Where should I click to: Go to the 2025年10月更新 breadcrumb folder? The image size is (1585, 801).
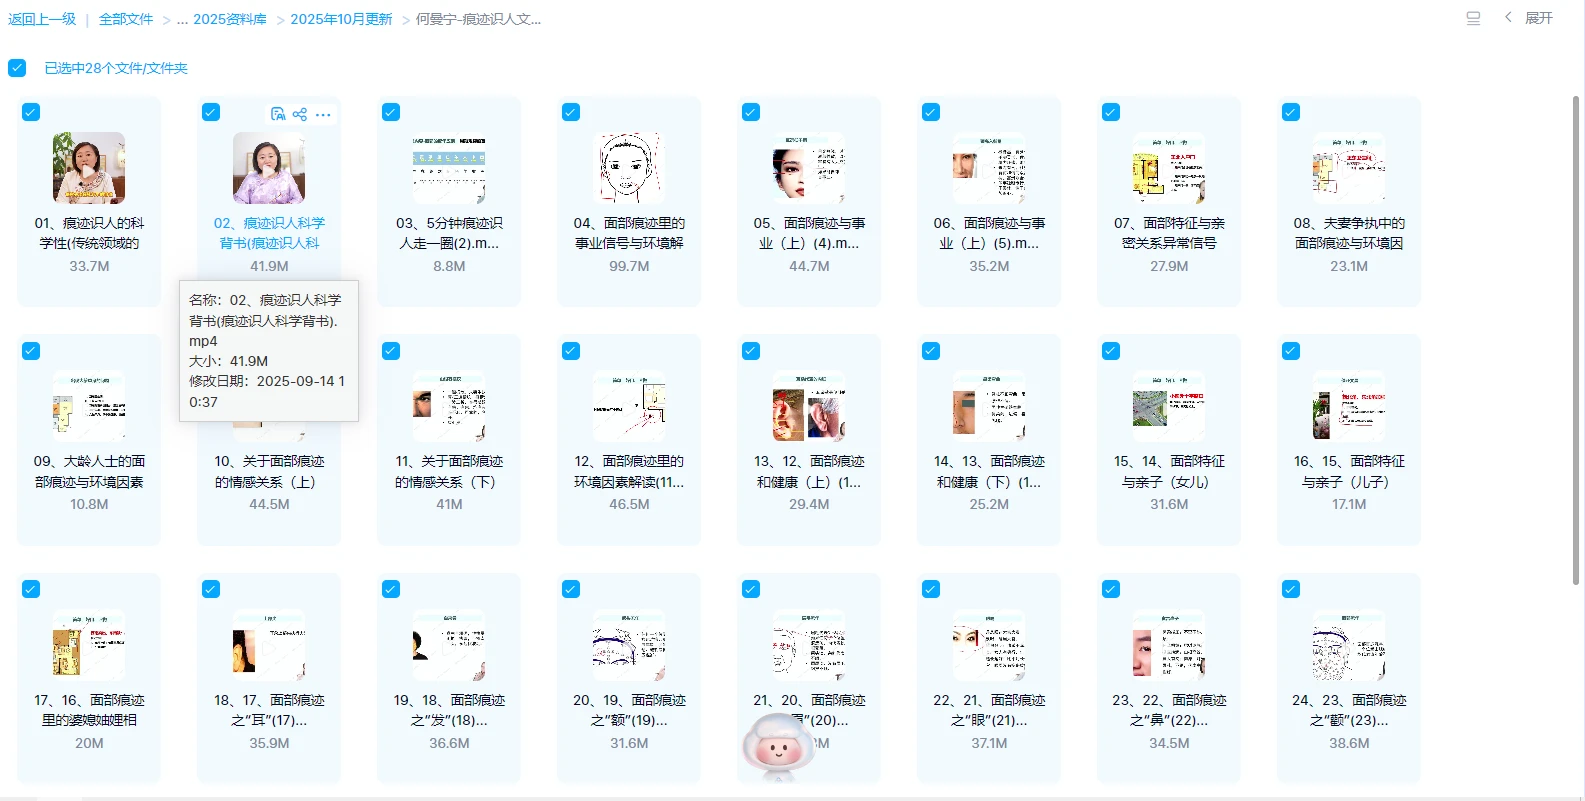coord(341,19)
